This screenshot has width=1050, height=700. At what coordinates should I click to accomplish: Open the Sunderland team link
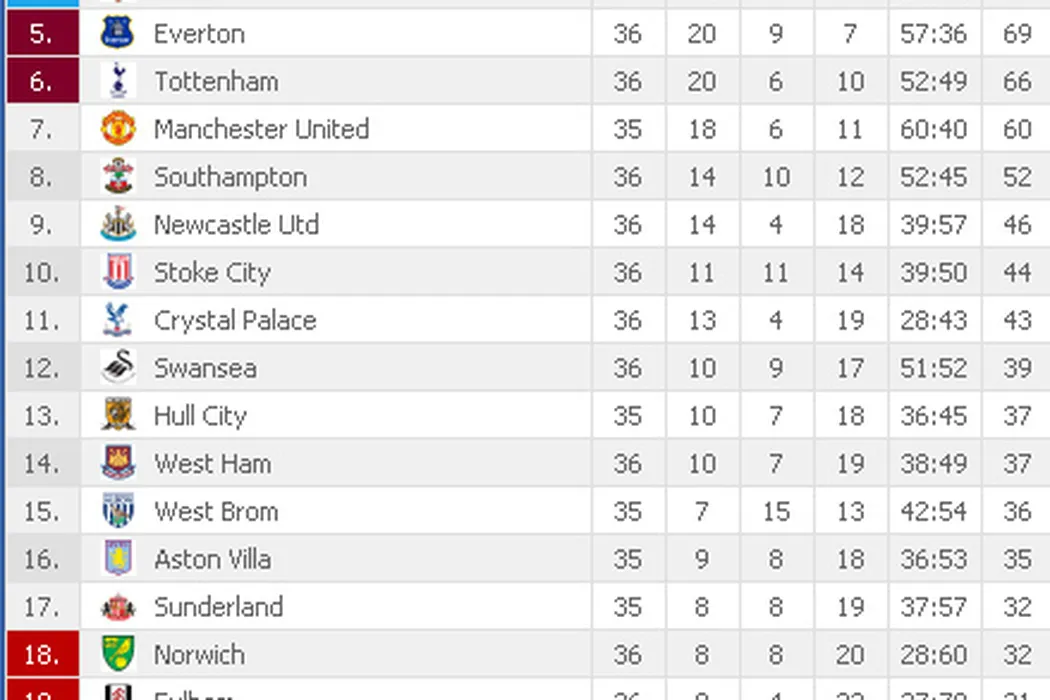point(218,607)
